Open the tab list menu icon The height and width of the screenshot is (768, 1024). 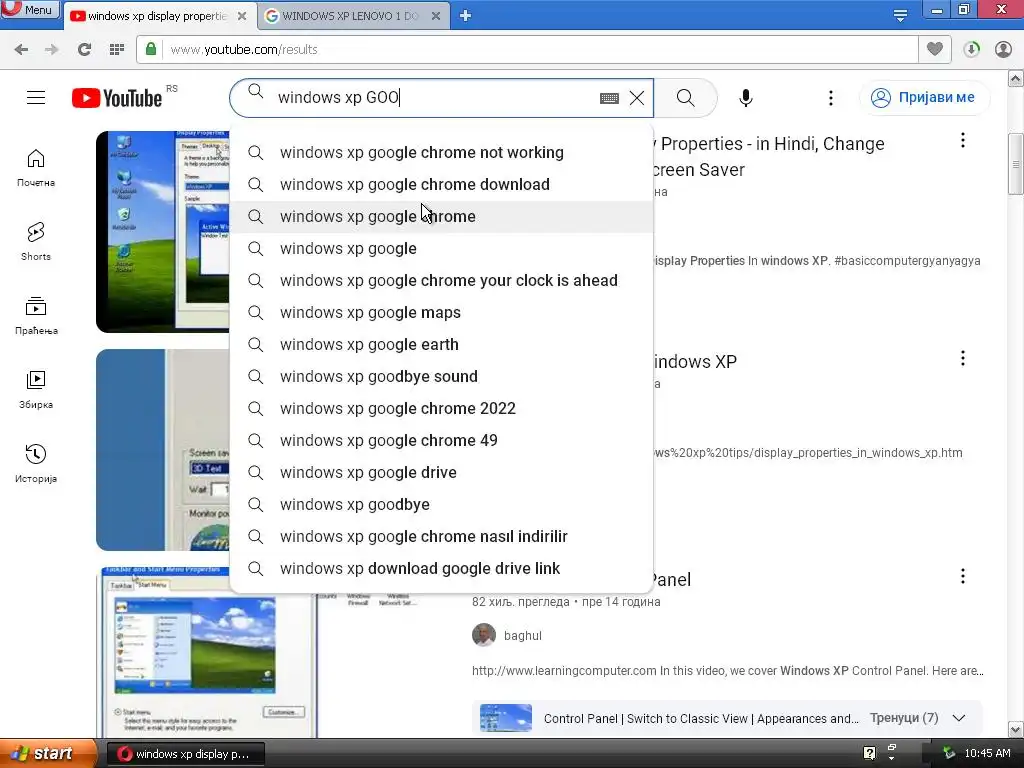(900, 15)
